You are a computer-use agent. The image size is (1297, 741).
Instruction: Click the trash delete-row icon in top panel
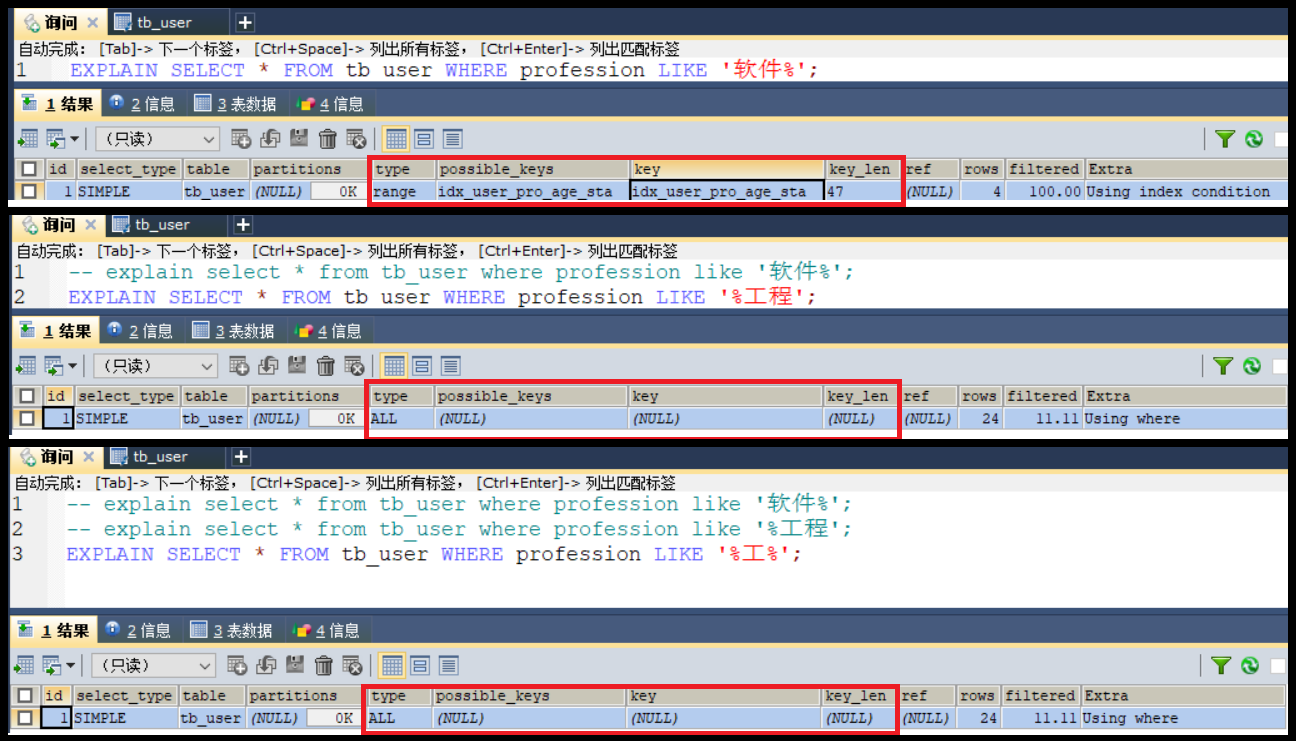[327, 139]
